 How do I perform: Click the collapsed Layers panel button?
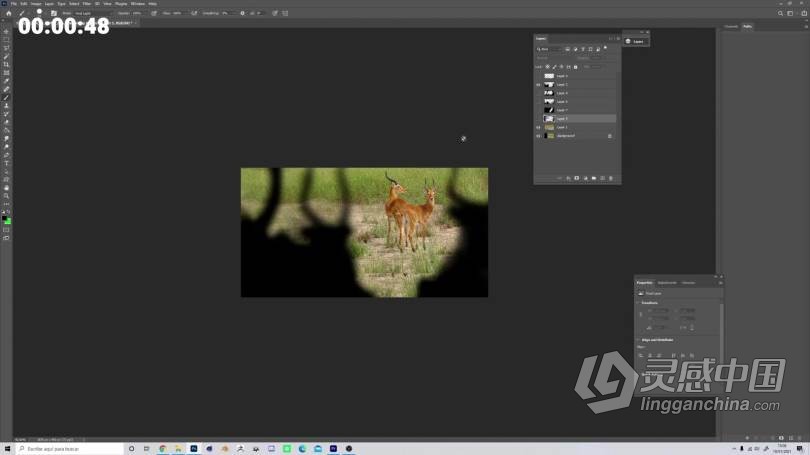[x=635, y=41]
